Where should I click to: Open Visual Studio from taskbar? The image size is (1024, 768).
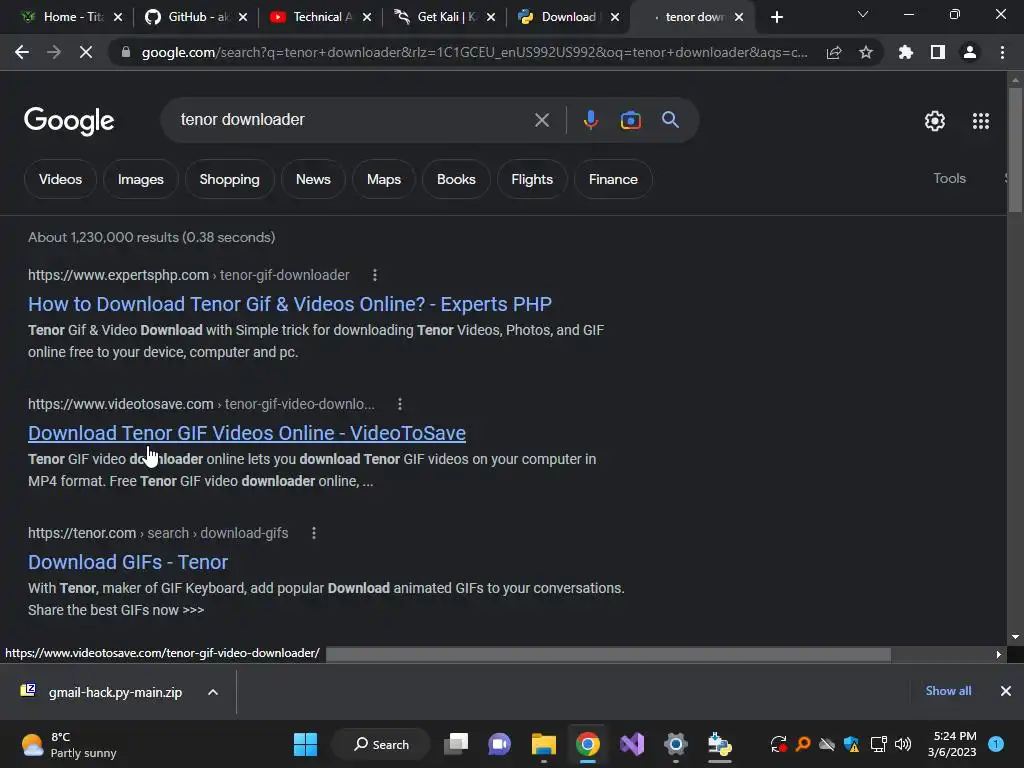pos(632,744)
